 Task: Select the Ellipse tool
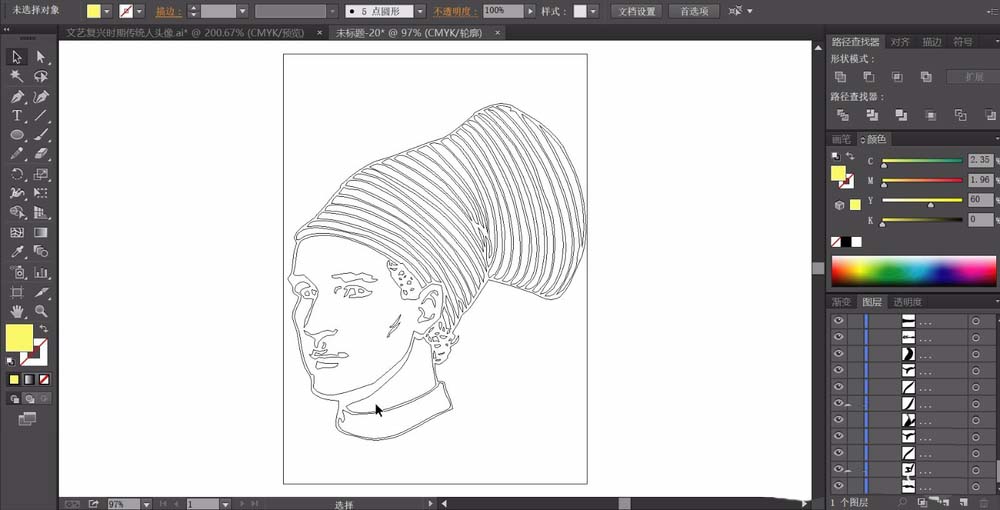(x=17, y=135)
